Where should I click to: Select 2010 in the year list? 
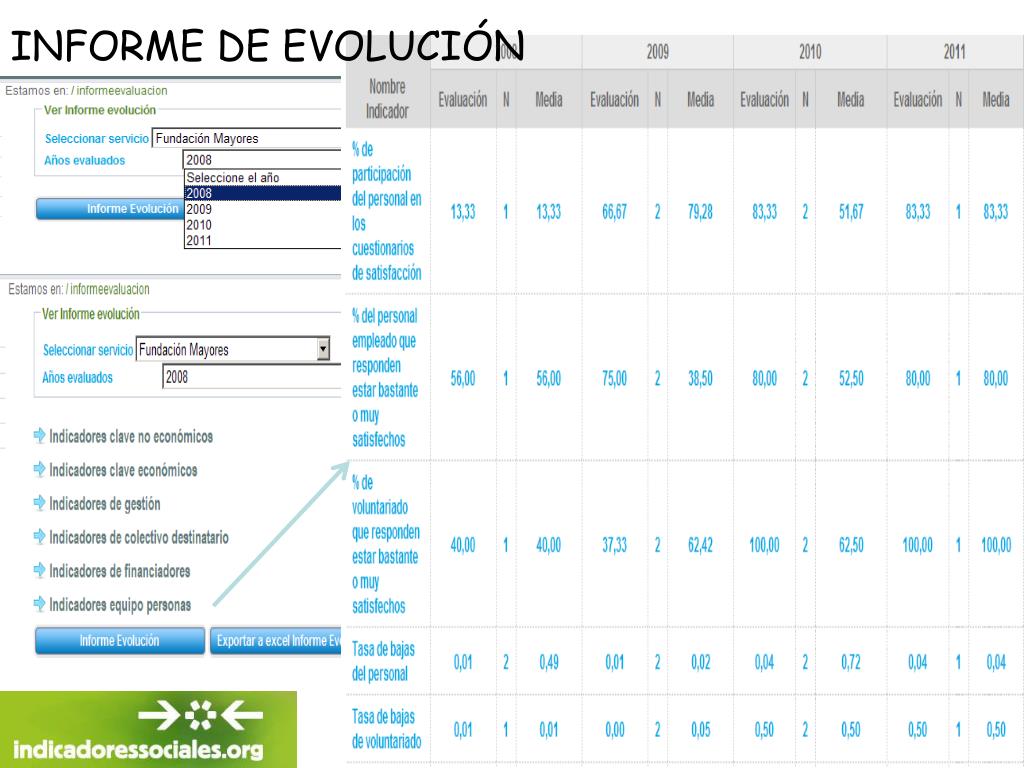coord(263,225)
